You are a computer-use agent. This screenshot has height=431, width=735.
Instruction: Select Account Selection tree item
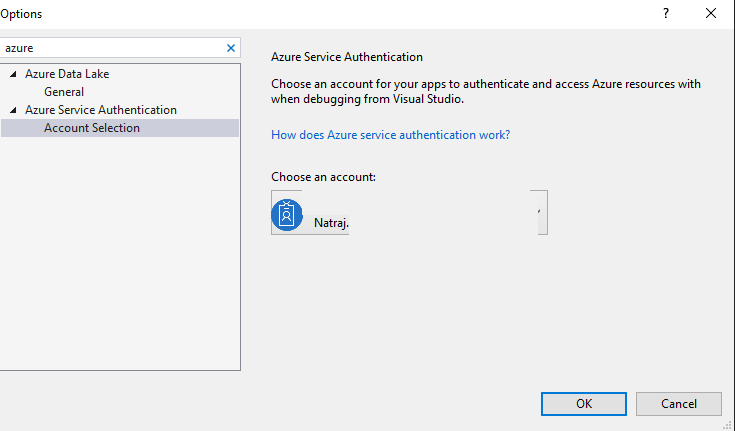tap(120, 128)
